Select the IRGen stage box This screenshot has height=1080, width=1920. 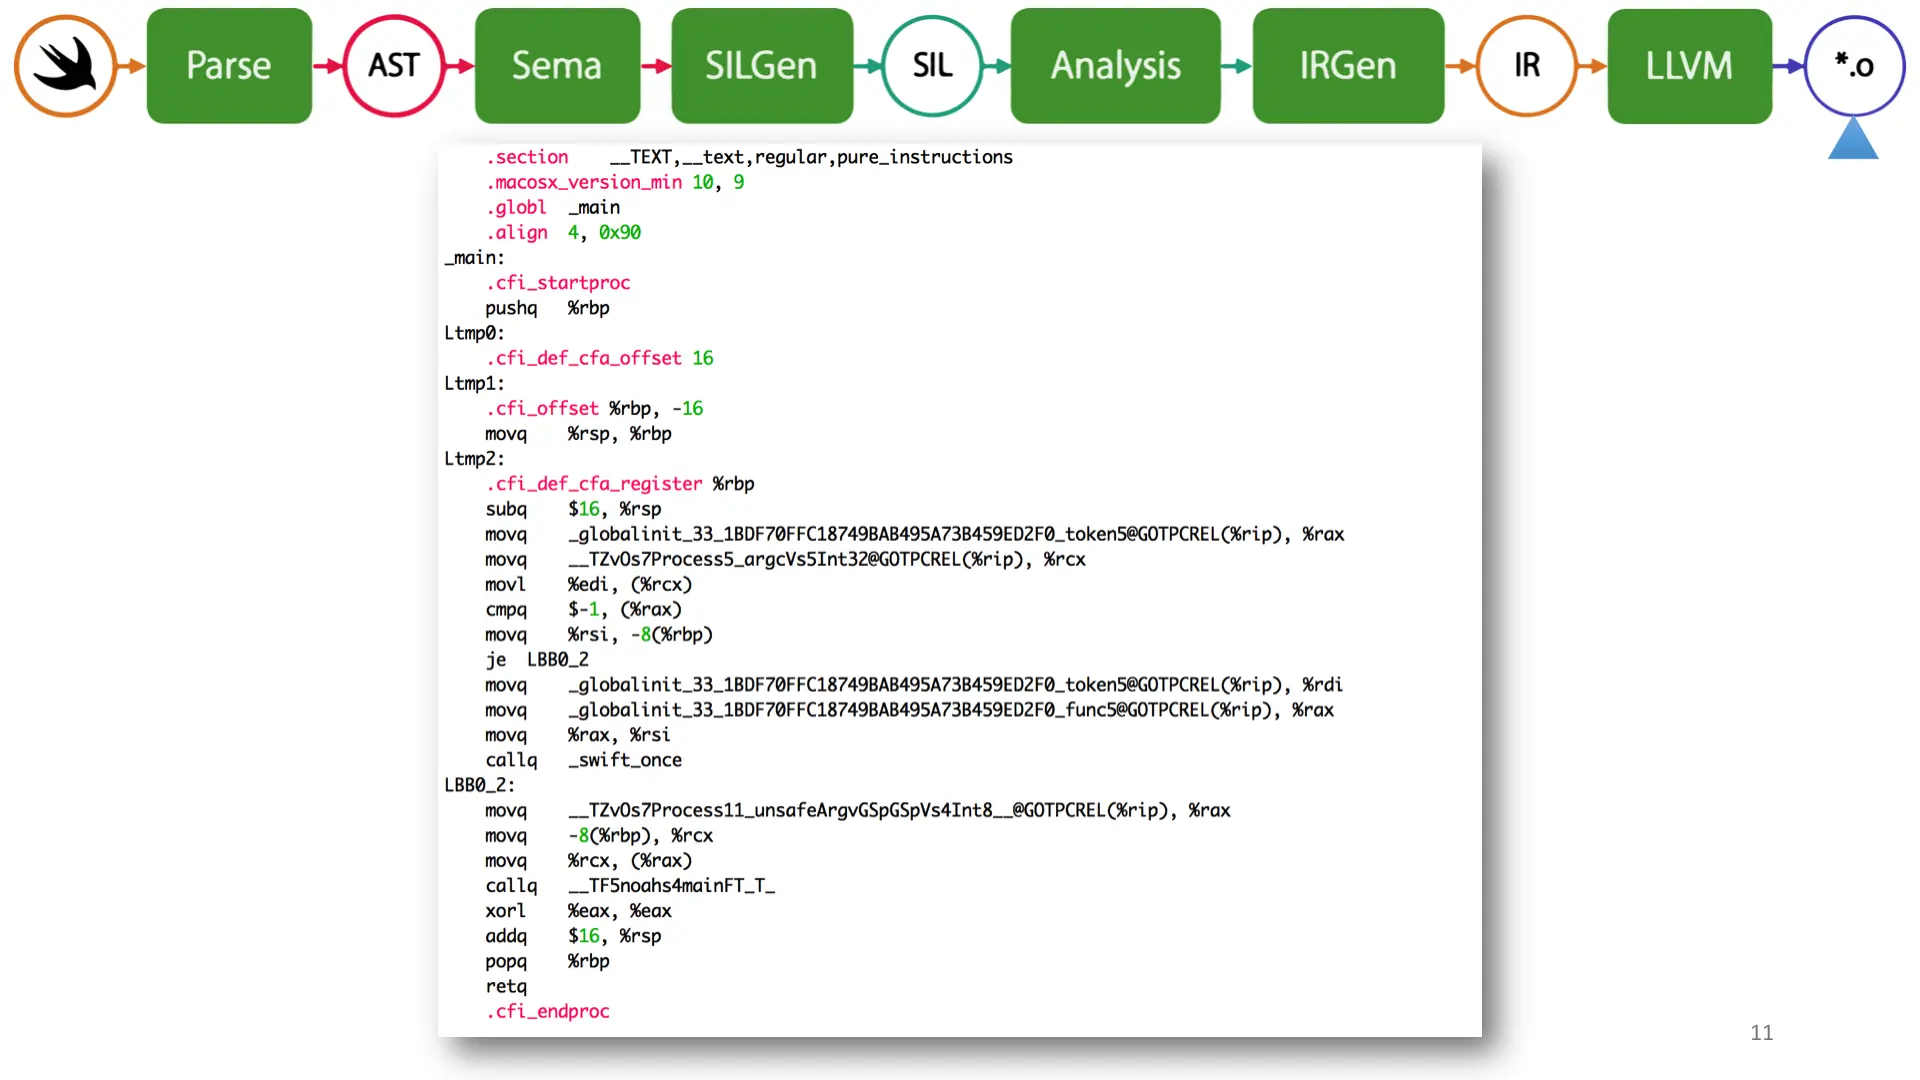[1347, 66]
